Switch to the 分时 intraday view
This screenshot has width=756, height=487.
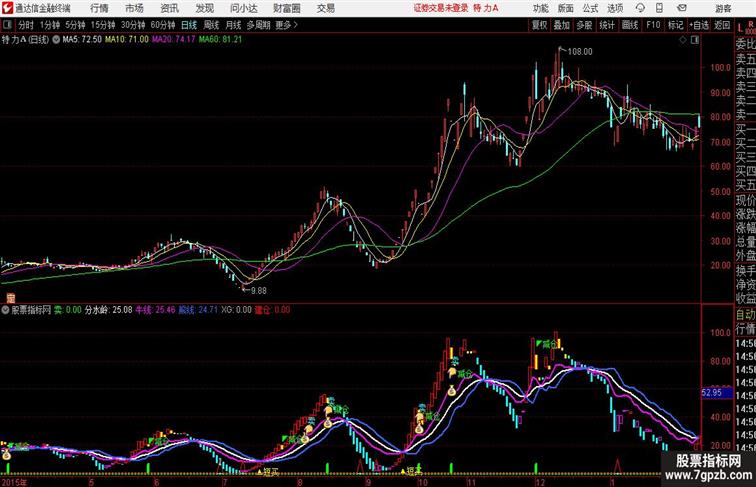click(x=26, y=25)
